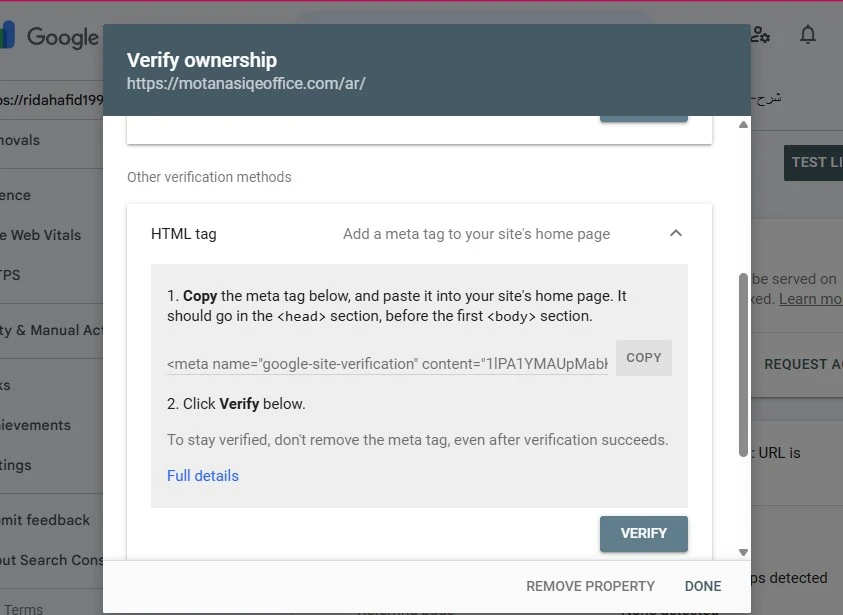
Task: Click the dialog scrollbar up arrow
Action: [x=743, y=125]
